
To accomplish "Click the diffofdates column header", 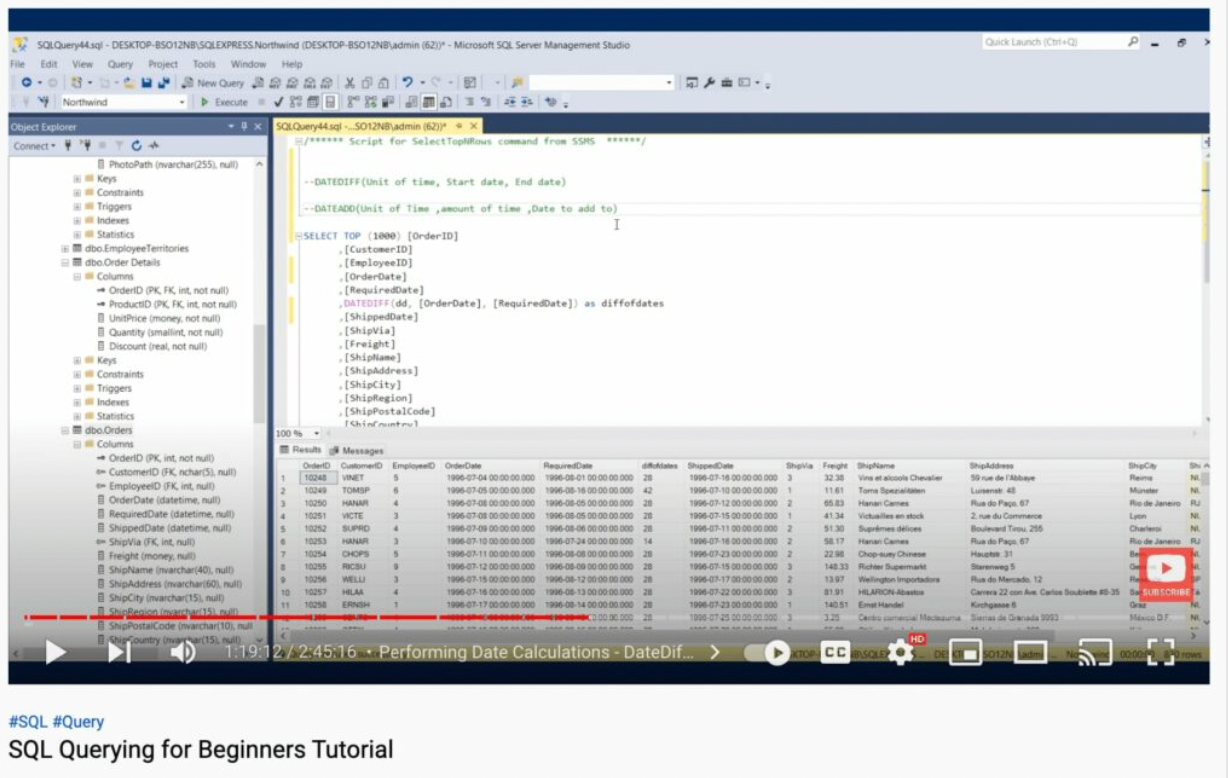I will click(x=660, y=465).
